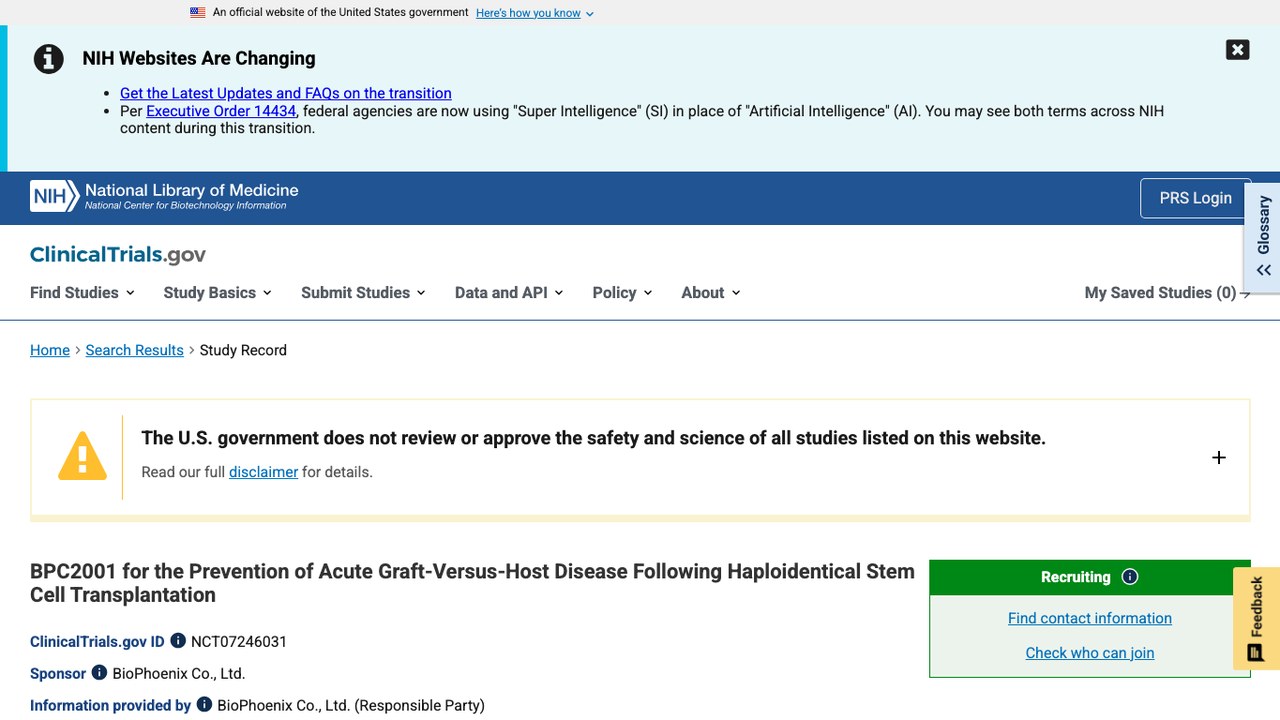1280x720 pixels.
Task: Open the Policy menu
Action: [622, 293]
